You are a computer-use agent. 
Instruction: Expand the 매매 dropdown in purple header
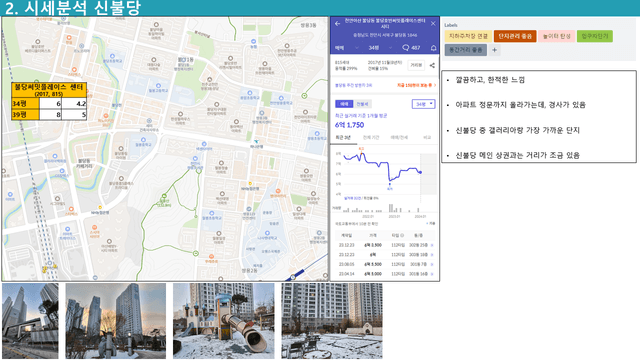tap(347, 48)
